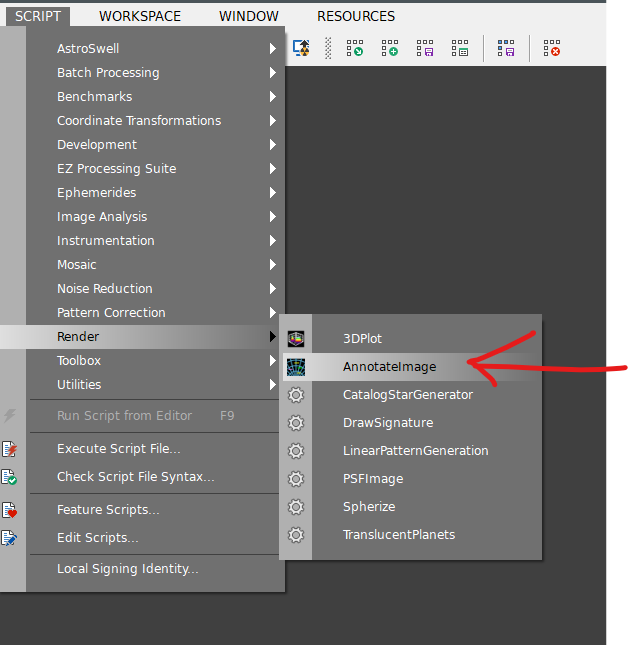Click the Execute Script File icon
The height and width of the screenshot is (645, 628).
10,449
